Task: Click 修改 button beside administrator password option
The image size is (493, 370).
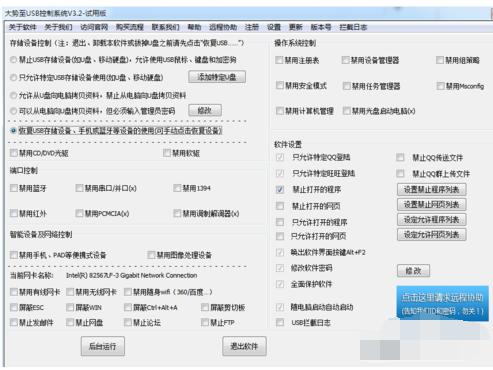Action: point(205,110)
